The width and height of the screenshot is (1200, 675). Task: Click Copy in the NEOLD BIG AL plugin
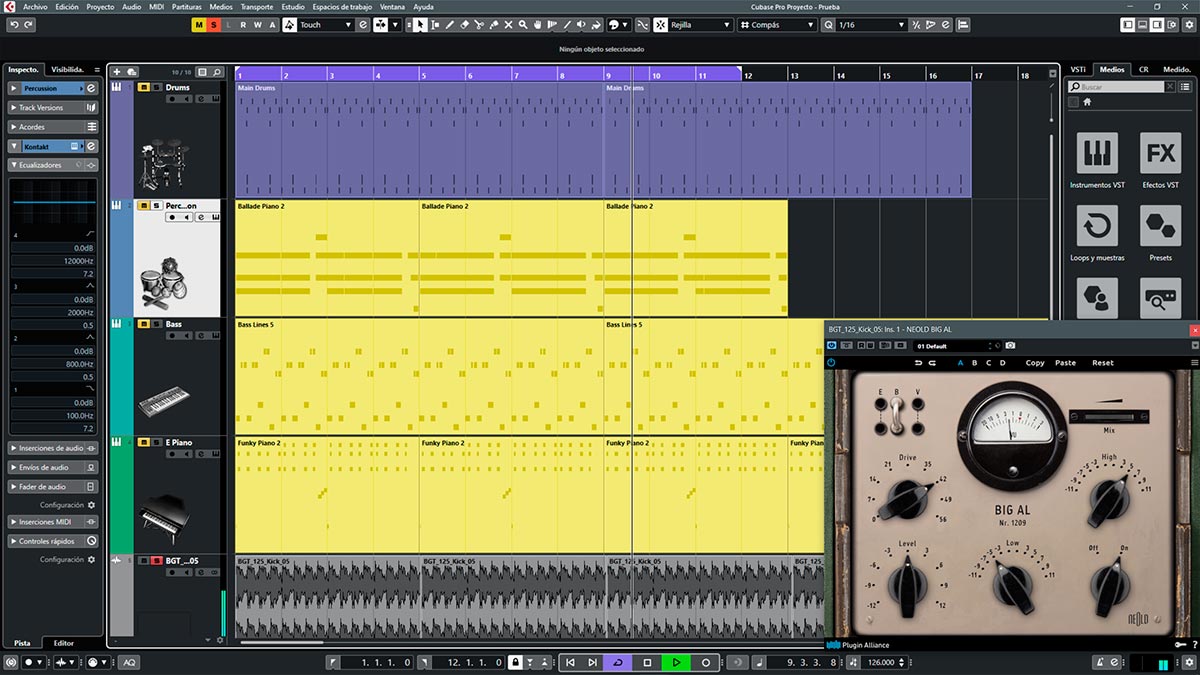coord(1035,363)
